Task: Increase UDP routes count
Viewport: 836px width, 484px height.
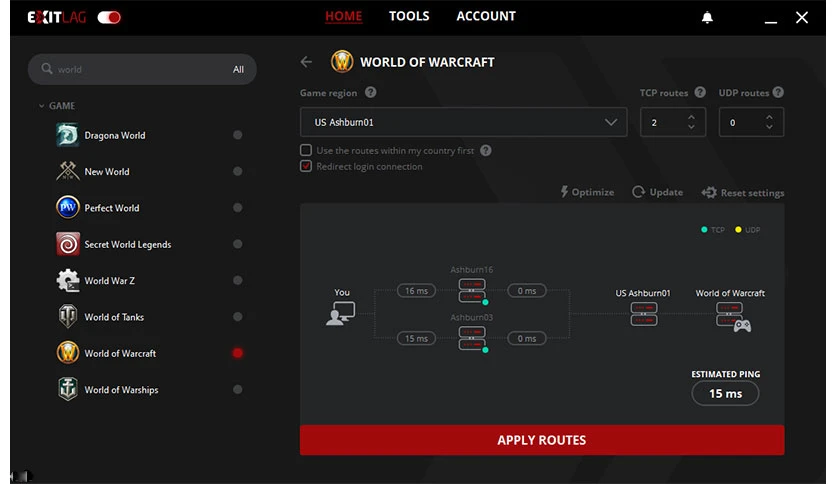Action: tap(769, 117)
